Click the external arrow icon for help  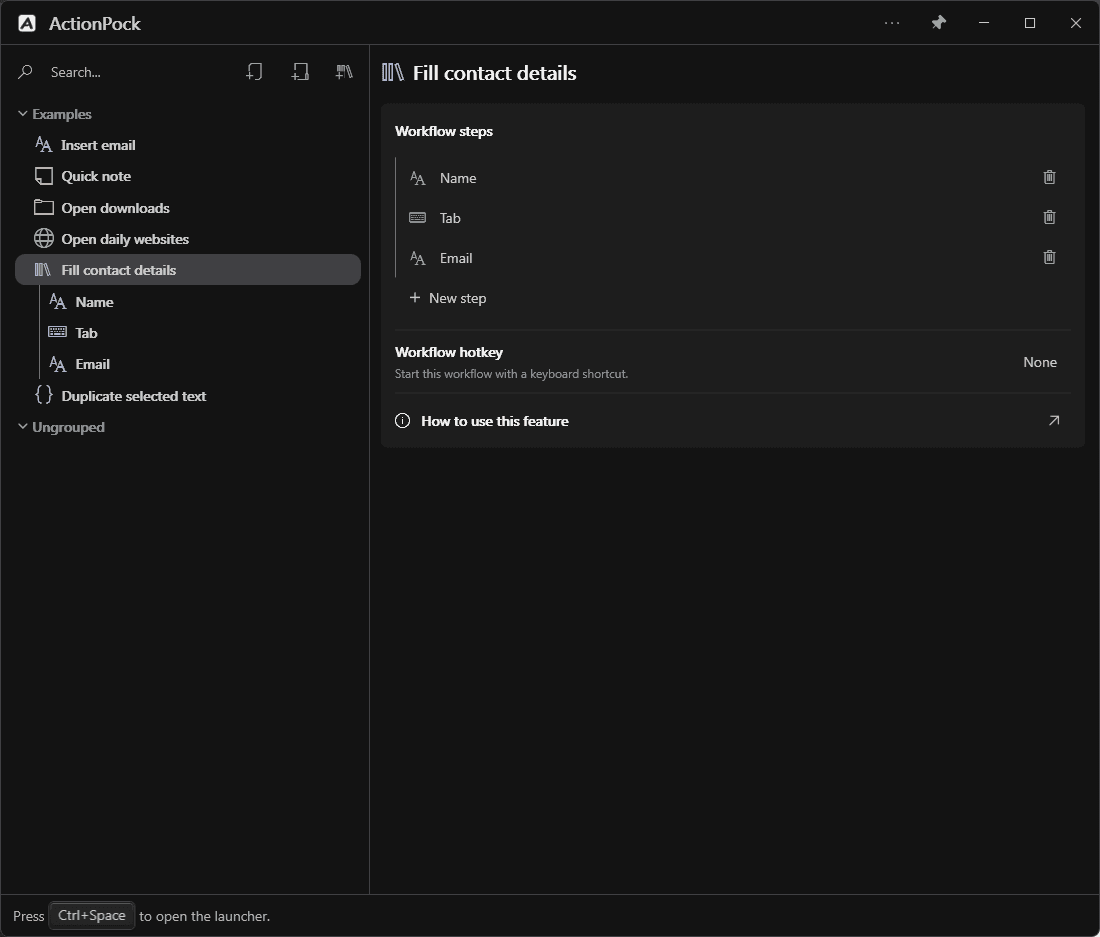pos(1054,420)
